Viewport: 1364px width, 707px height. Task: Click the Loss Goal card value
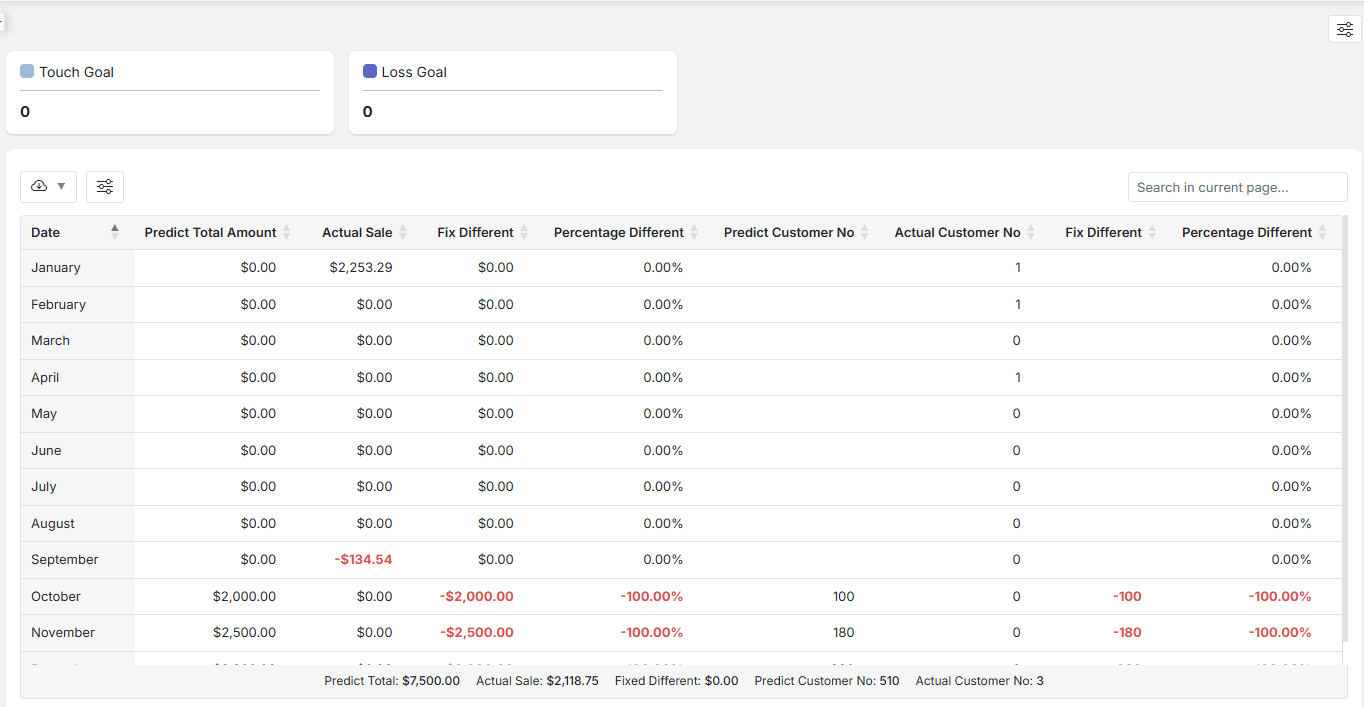click(368, 112)
